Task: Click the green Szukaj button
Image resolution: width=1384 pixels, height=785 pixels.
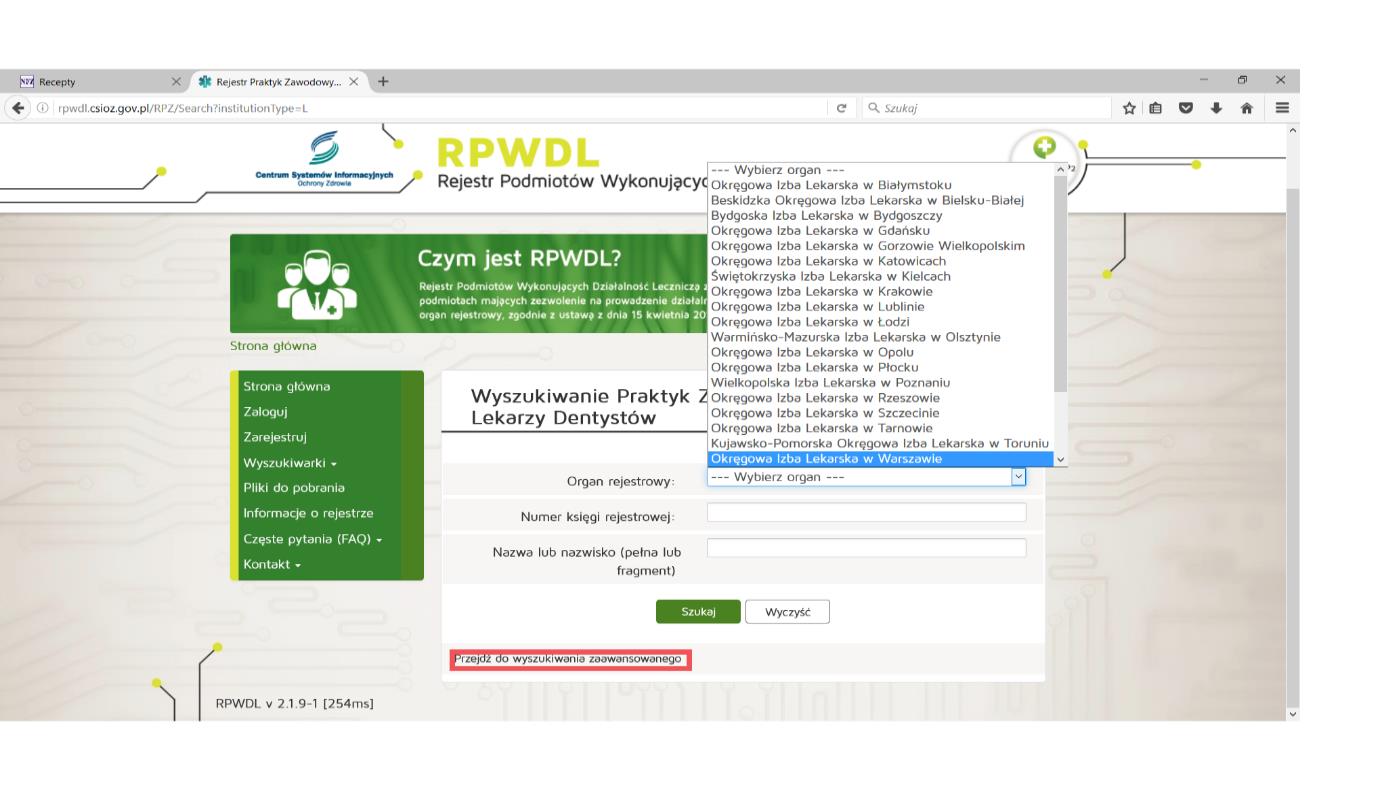Action: point(698,612)
